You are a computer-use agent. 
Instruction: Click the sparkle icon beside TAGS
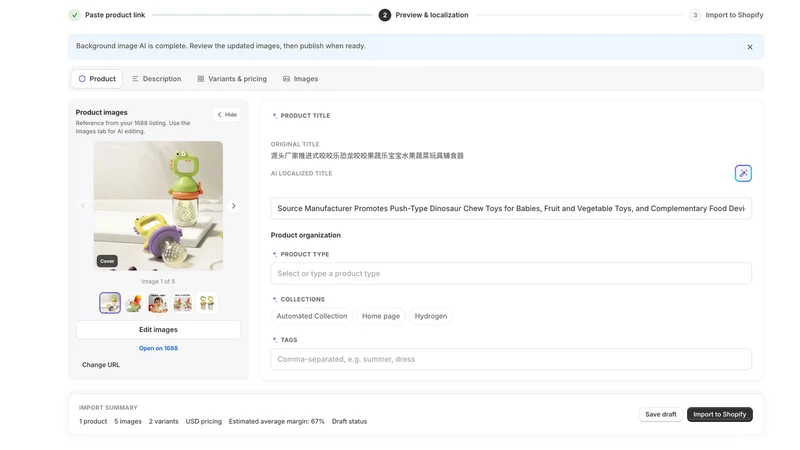[274, 340]
